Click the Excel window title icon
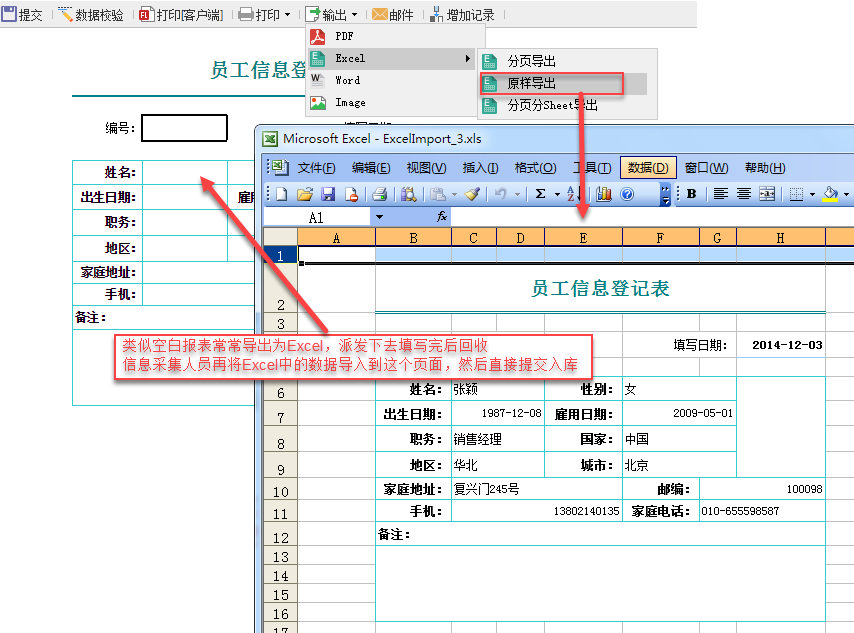The image size is (854, 633). click(x=270, y=139)
